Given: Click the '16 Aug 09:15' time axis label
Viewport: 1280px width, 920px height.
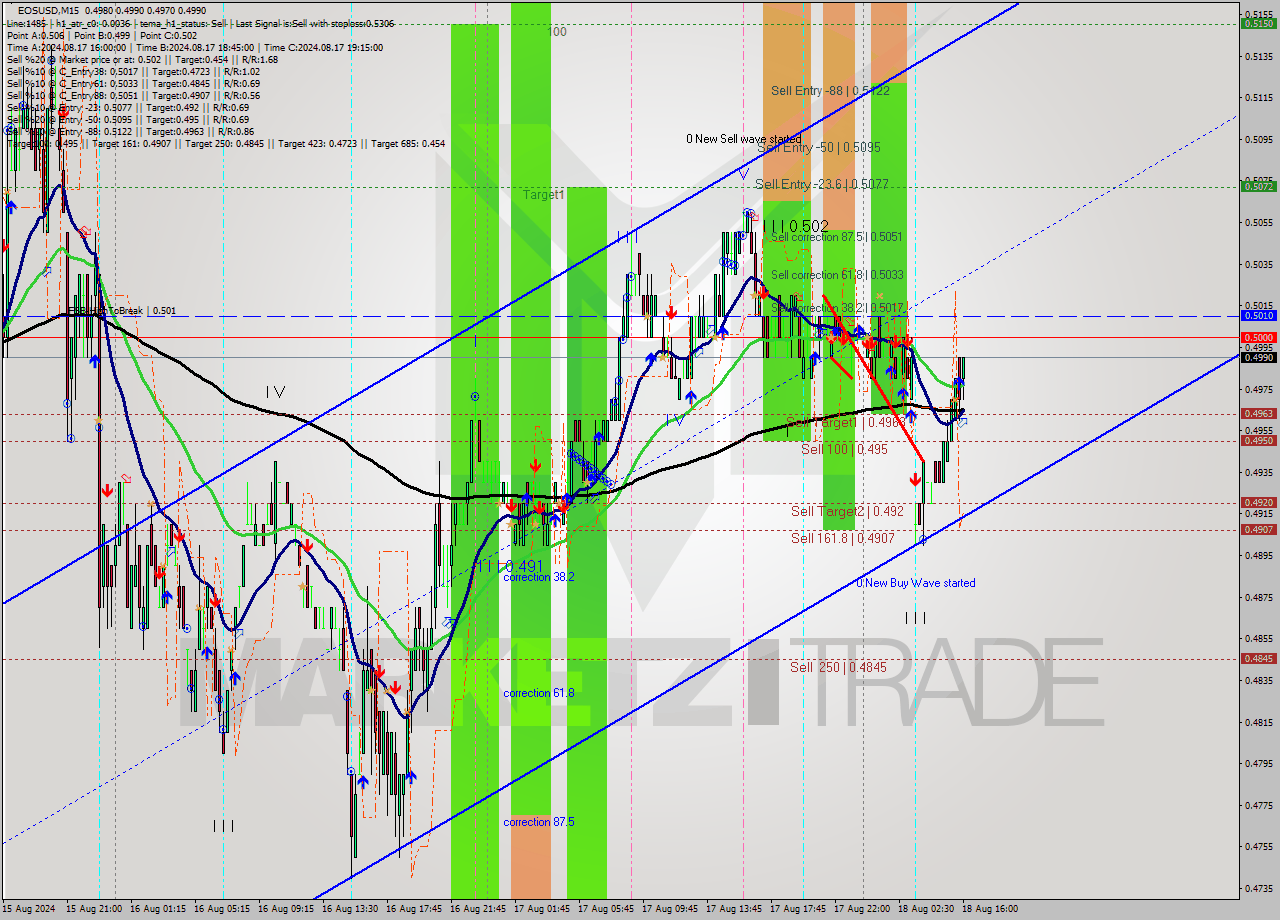Looking at the screenshot, I should [x=286, y=909].
